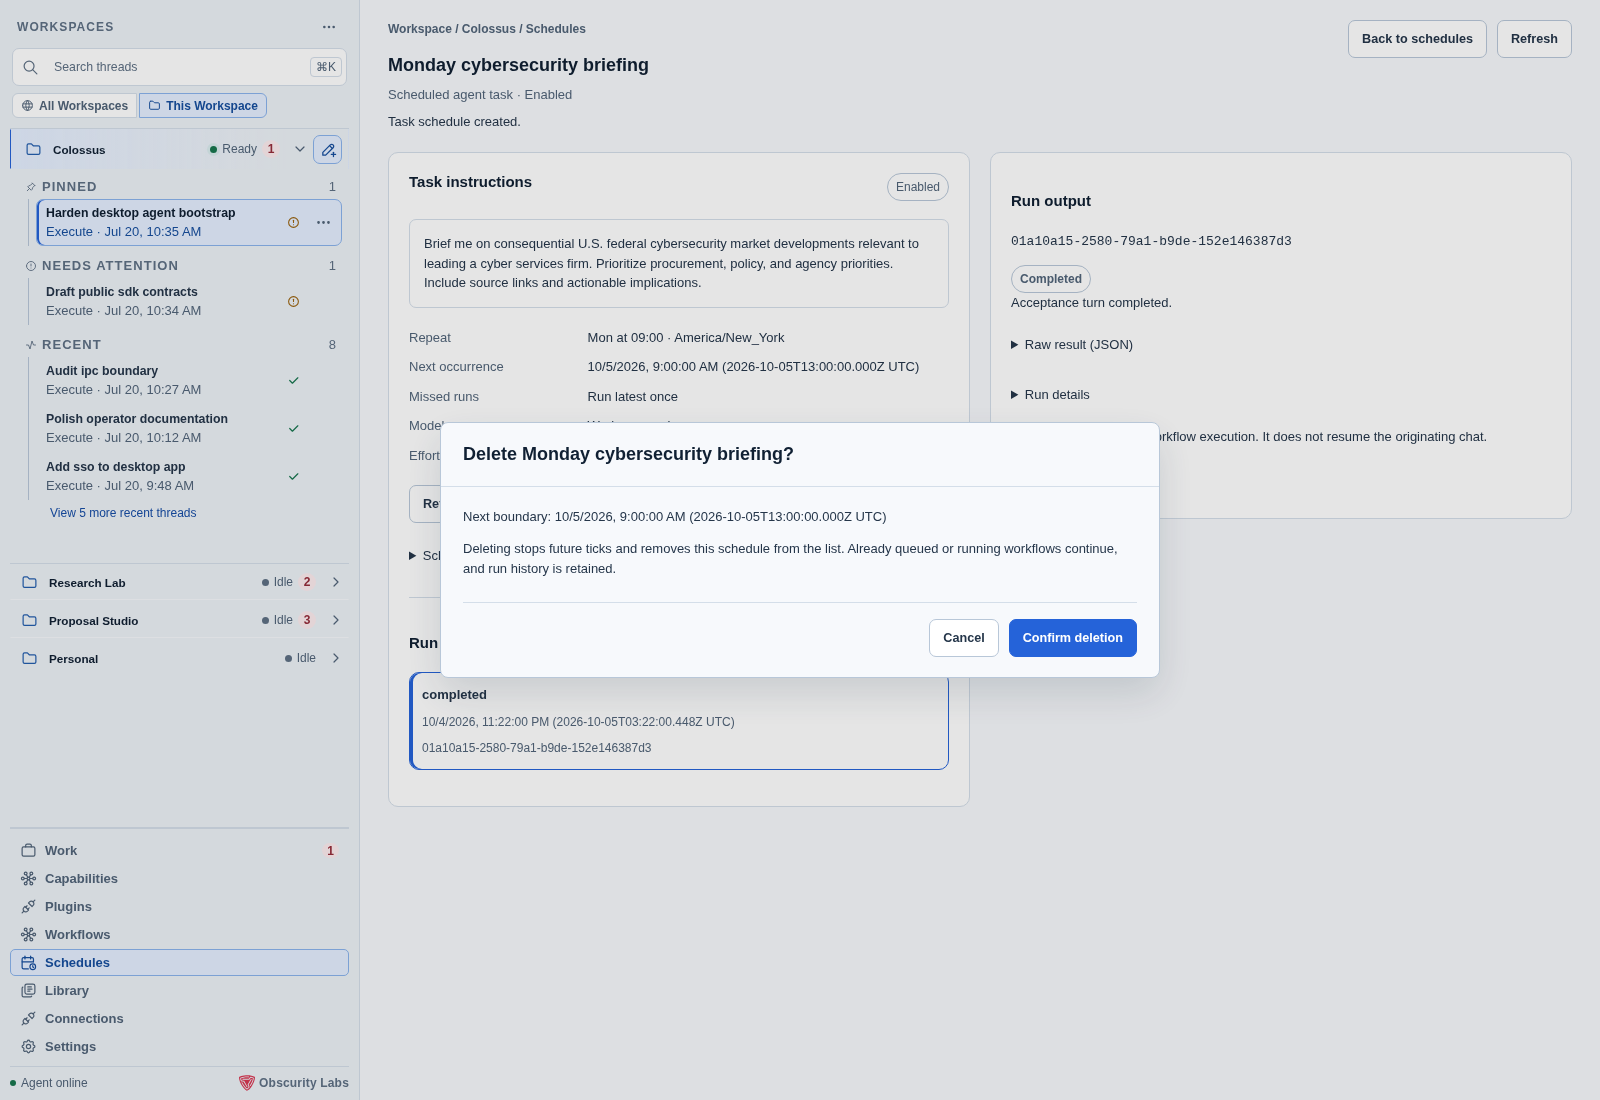Click checkmark on Polish operator documentation
Viewport: 1600px width, 1100px height.
coord(293,428)
